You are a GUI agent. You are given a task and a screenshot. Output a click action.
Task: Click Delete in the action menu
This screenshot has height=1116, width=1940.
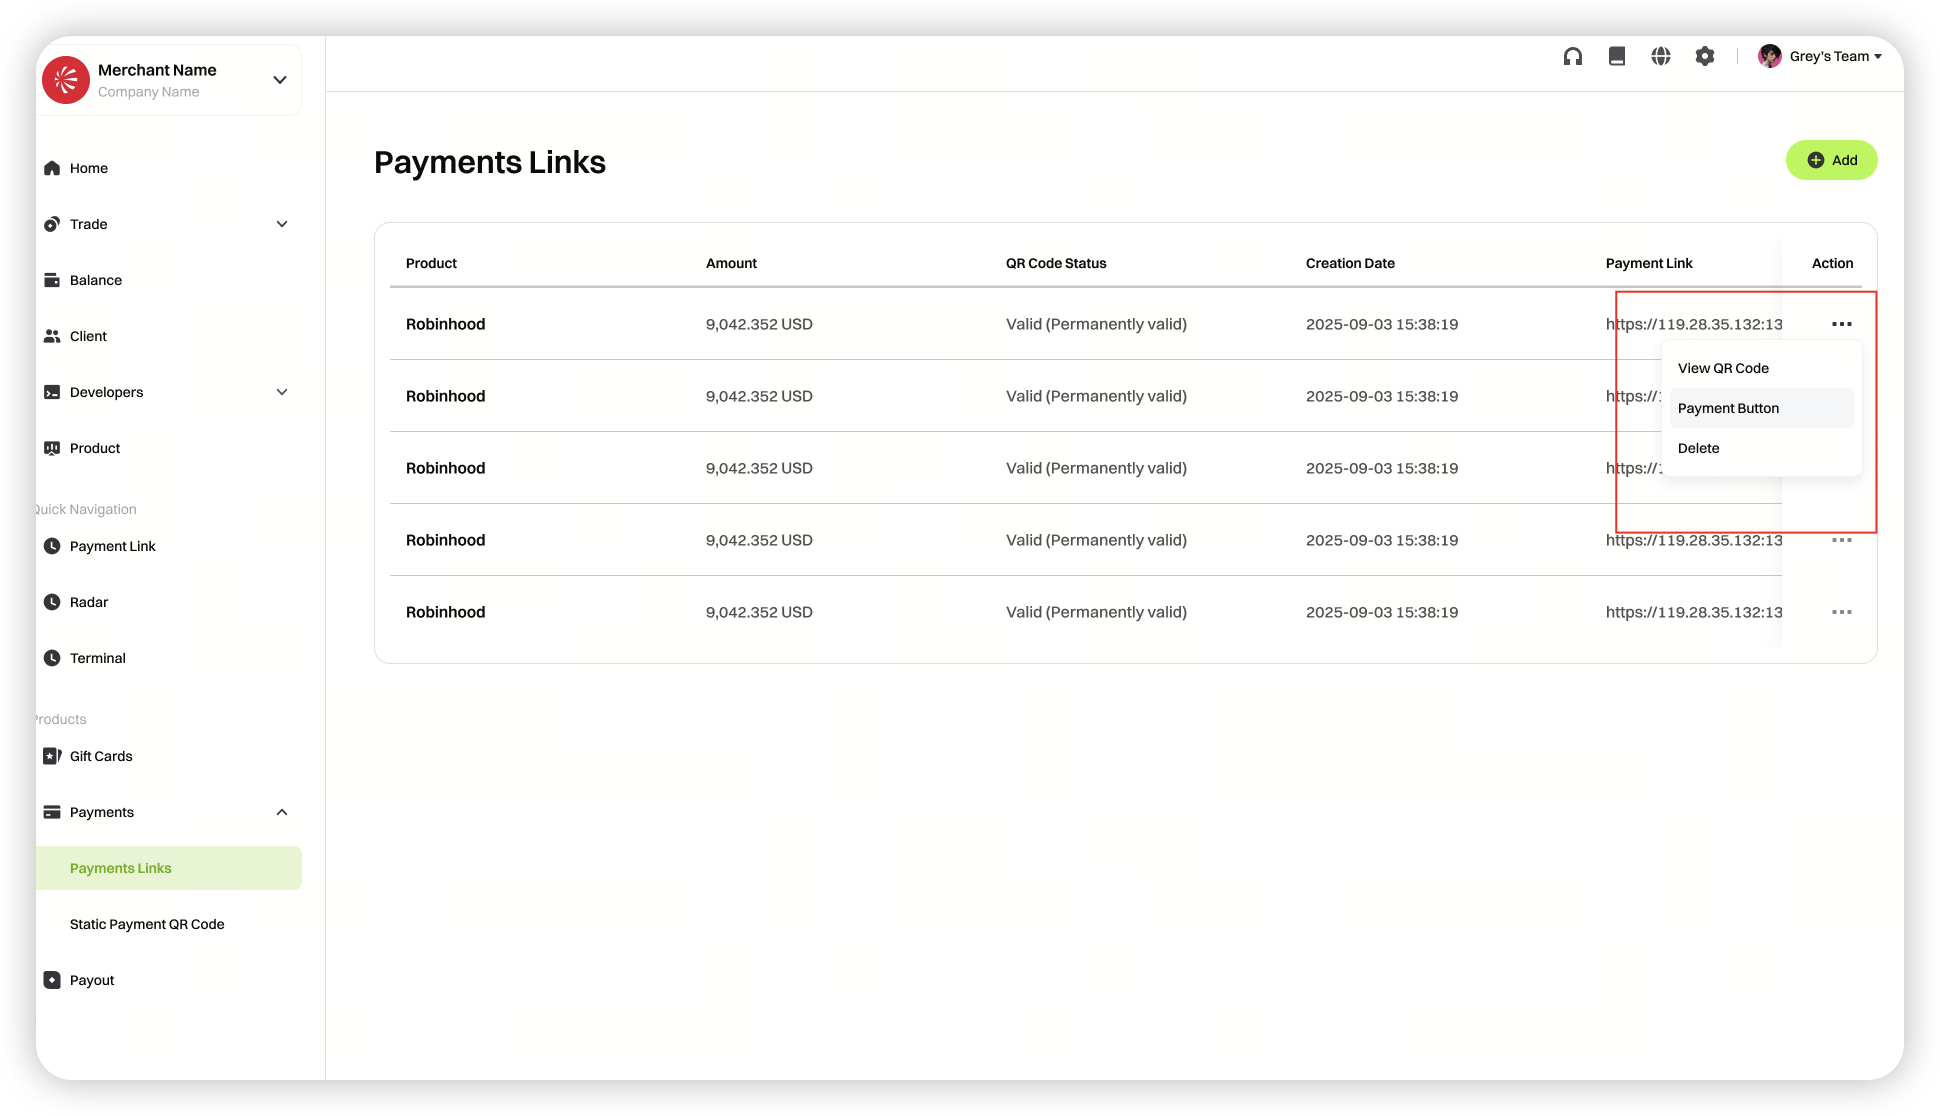click(x=1698, y=448)
